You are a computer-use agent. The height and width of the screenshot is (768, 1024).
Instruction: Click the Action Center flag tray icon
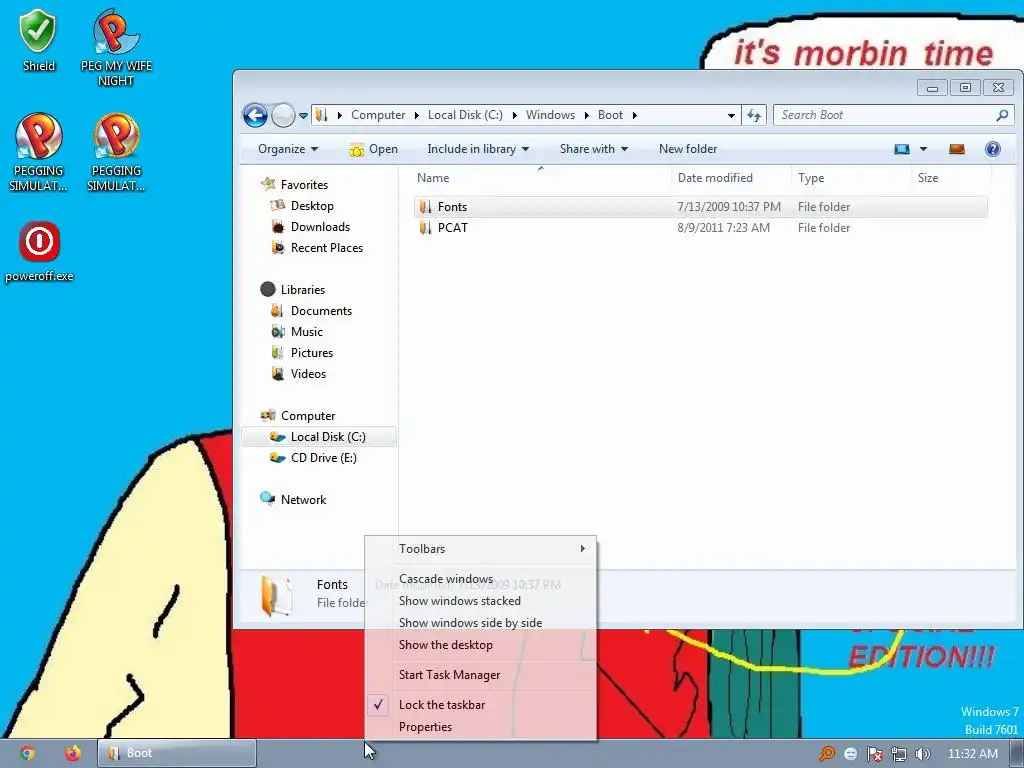coord(874,754)
